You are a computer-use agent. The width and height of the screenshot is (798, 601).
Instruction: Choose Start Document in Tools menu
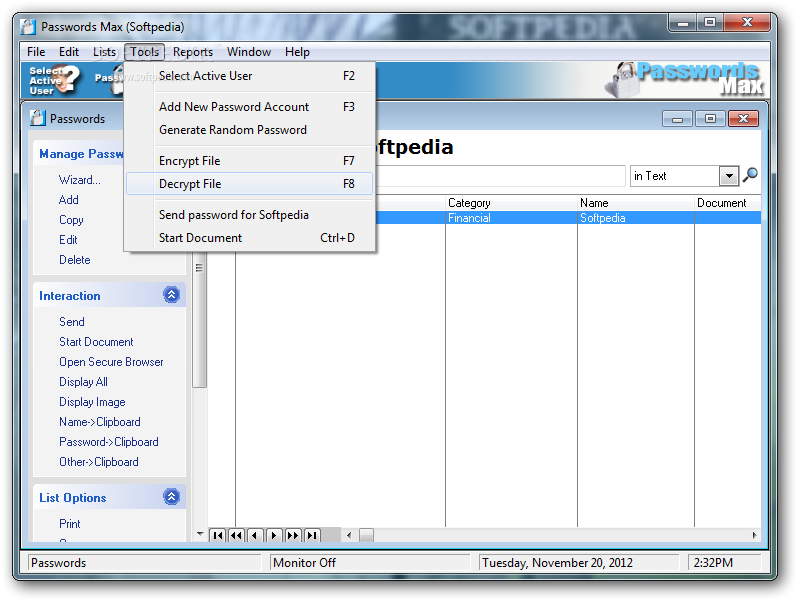coord(249,238)
